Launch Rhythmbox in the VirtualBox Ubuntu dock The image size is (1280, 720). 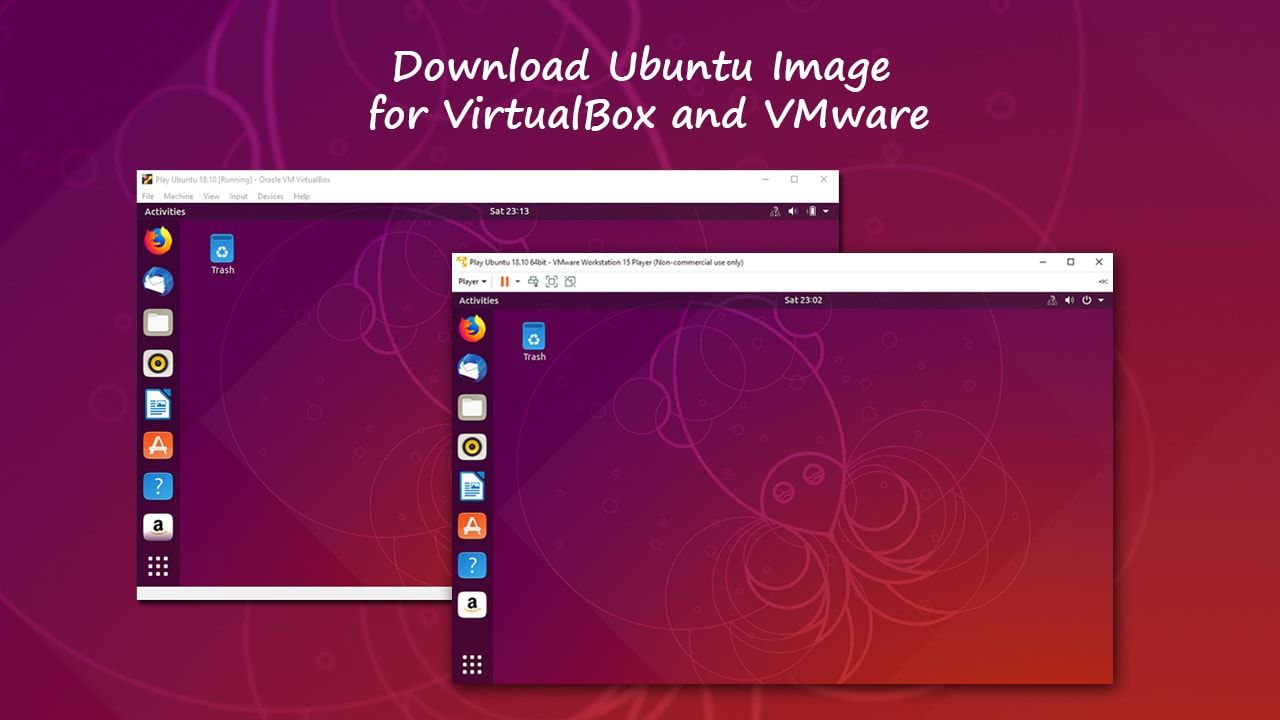tap(158, 363)
